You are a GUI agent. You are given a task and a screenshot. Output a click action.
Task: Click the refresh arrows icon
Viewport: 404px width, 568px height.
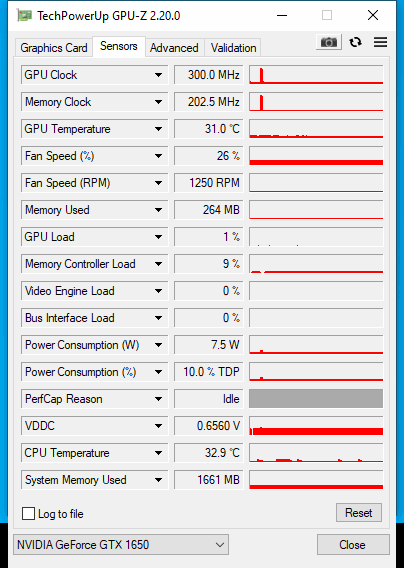point(355,42)
